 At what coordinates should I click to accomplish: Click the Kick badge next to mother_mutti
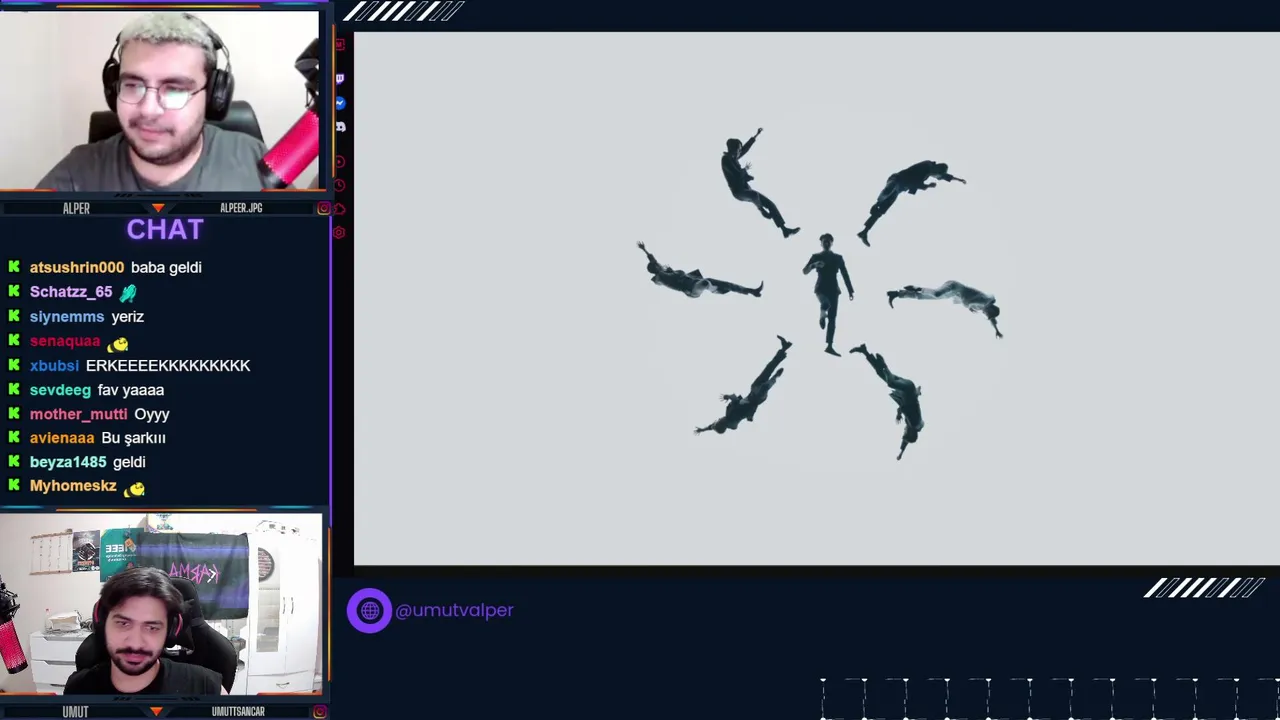tap(14, 414)
